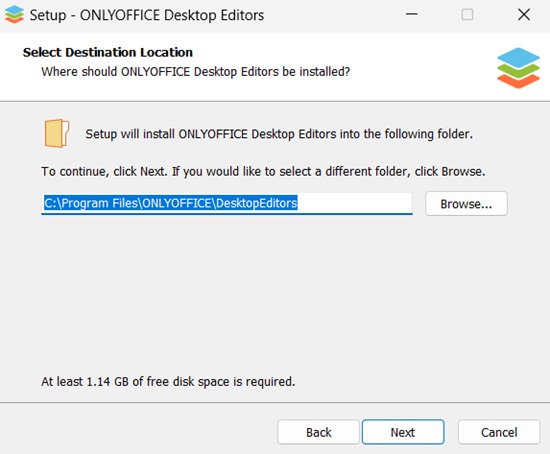Click the 'Setup - ONLYOFFICE Desktop Editors' title text
This screenshot has width=550, height=454.
click(x=147, y=15)
